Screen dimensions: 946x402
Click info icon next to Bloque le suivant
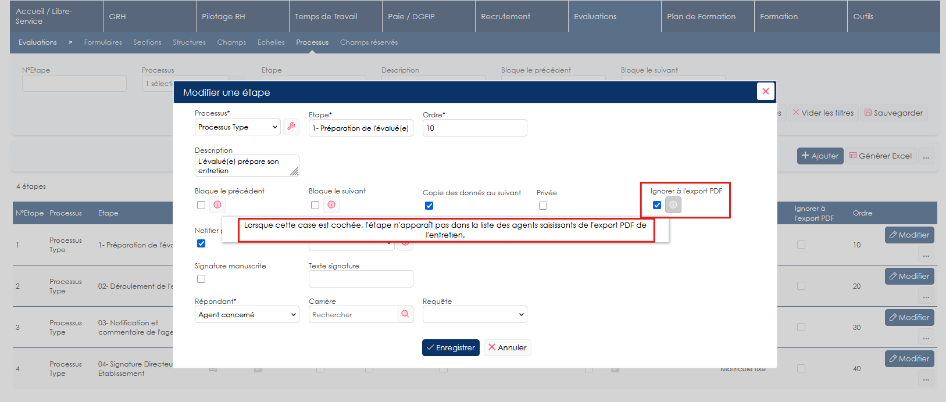pos(331,205)
